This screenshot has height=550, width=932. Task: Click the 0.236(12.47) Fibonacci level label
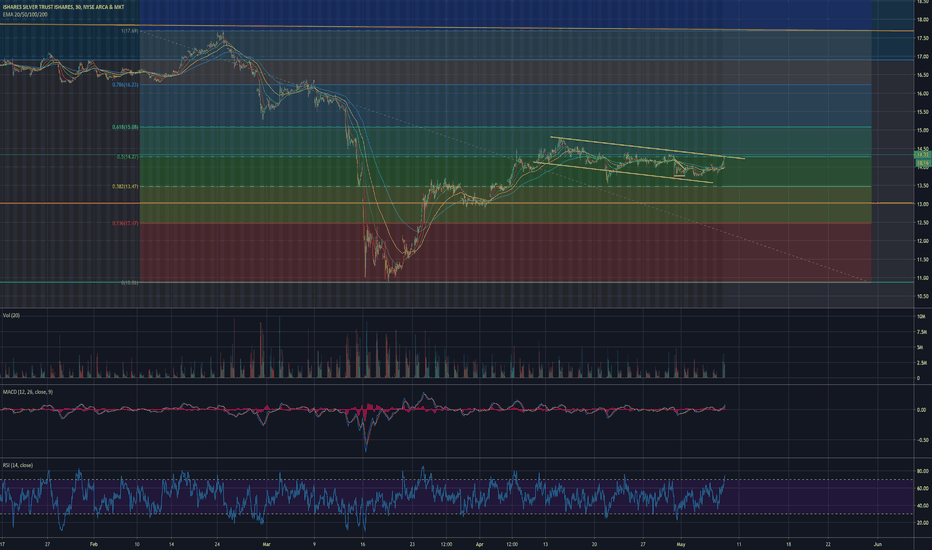[x=125, y=223]
